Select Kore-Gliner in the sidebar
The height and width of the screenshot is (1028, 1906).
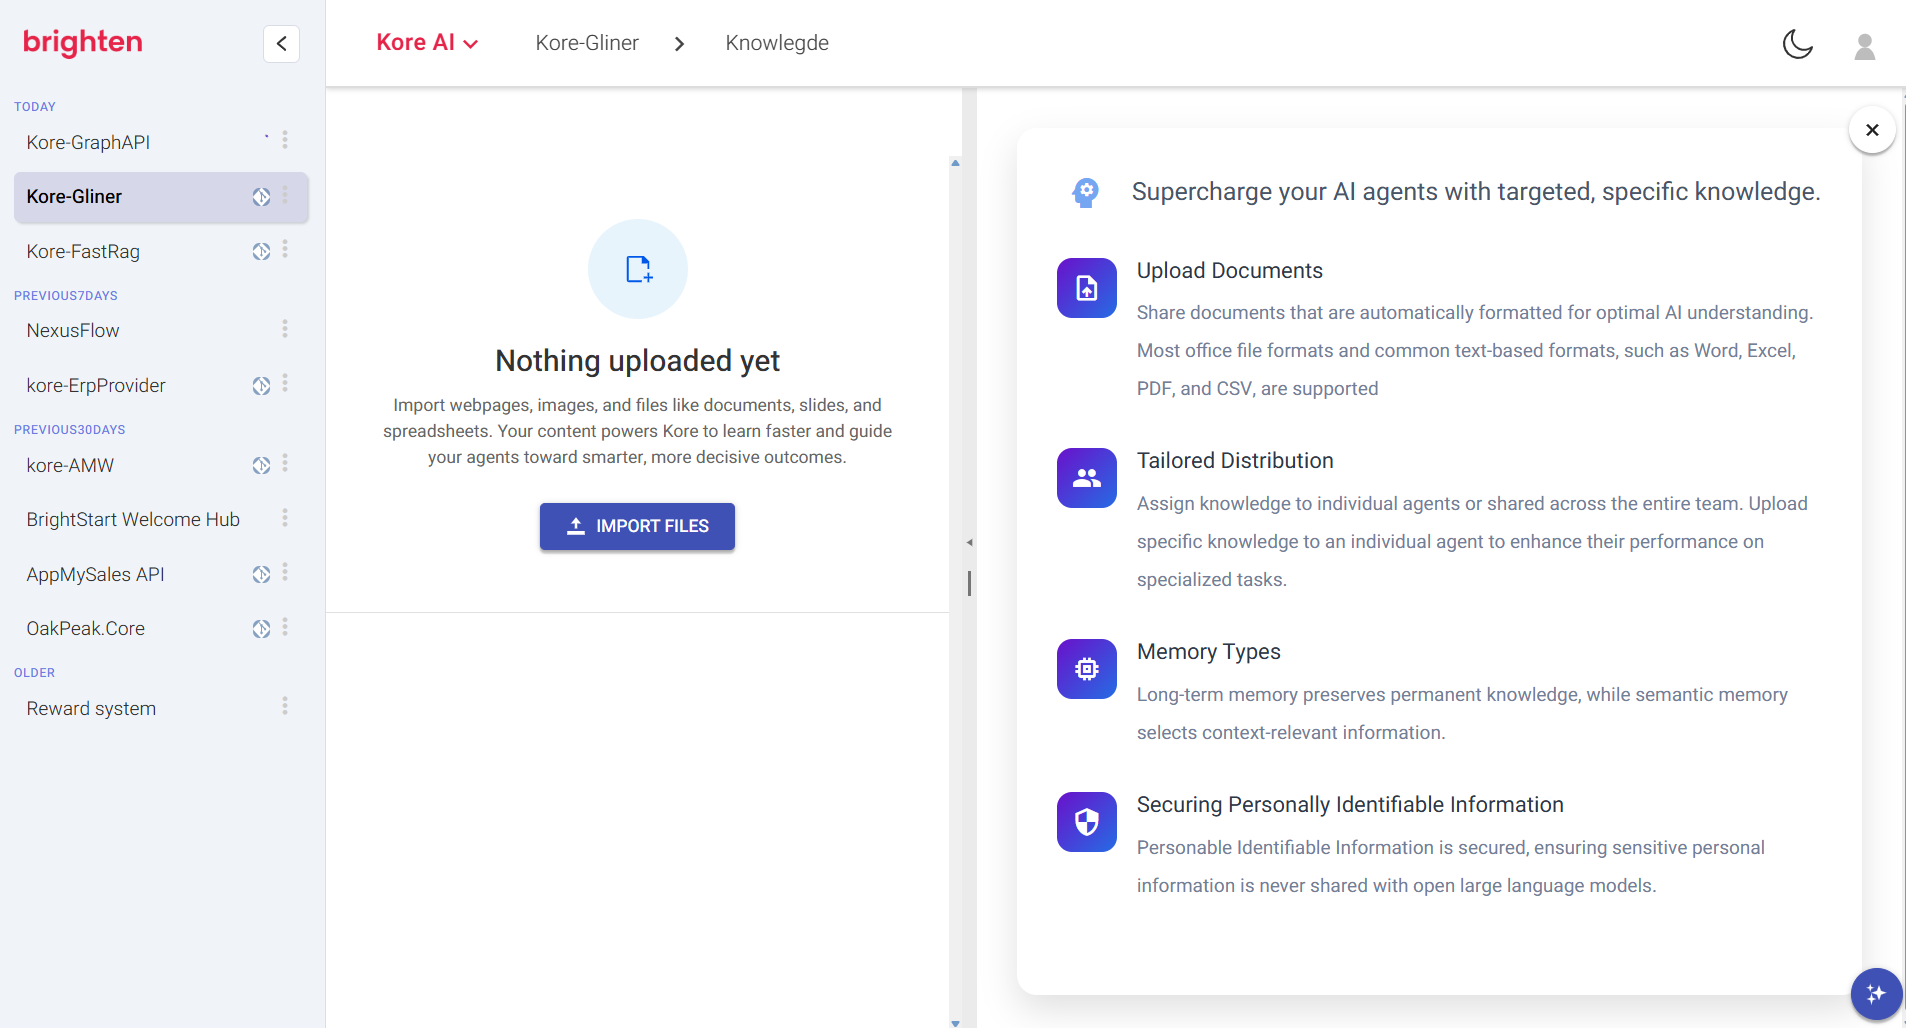coord(161,197)
